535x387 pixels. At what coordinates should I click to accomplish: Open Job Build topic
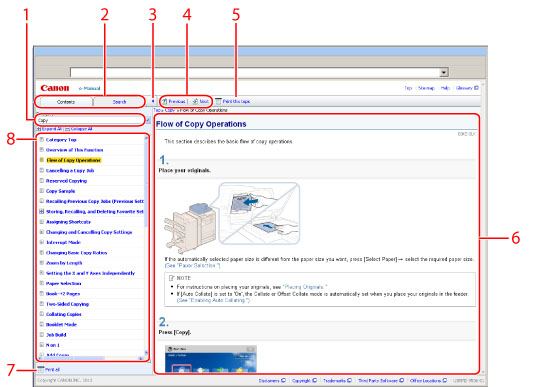(x=56, y=334)
